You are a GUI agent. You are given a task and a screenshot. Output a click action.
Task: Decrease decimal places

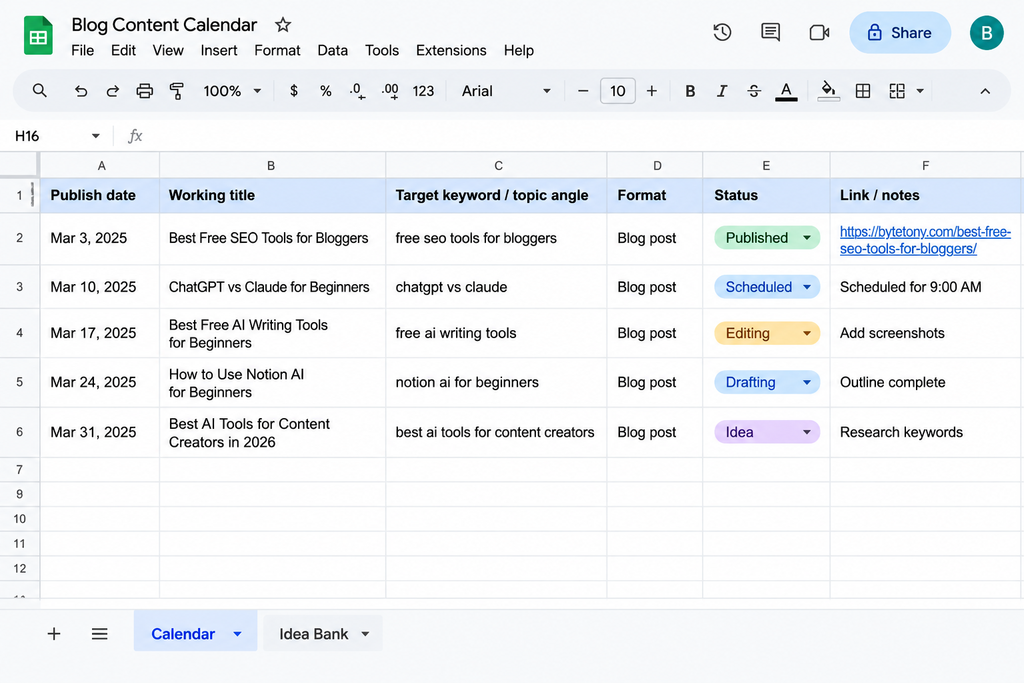tap(357, 91)
